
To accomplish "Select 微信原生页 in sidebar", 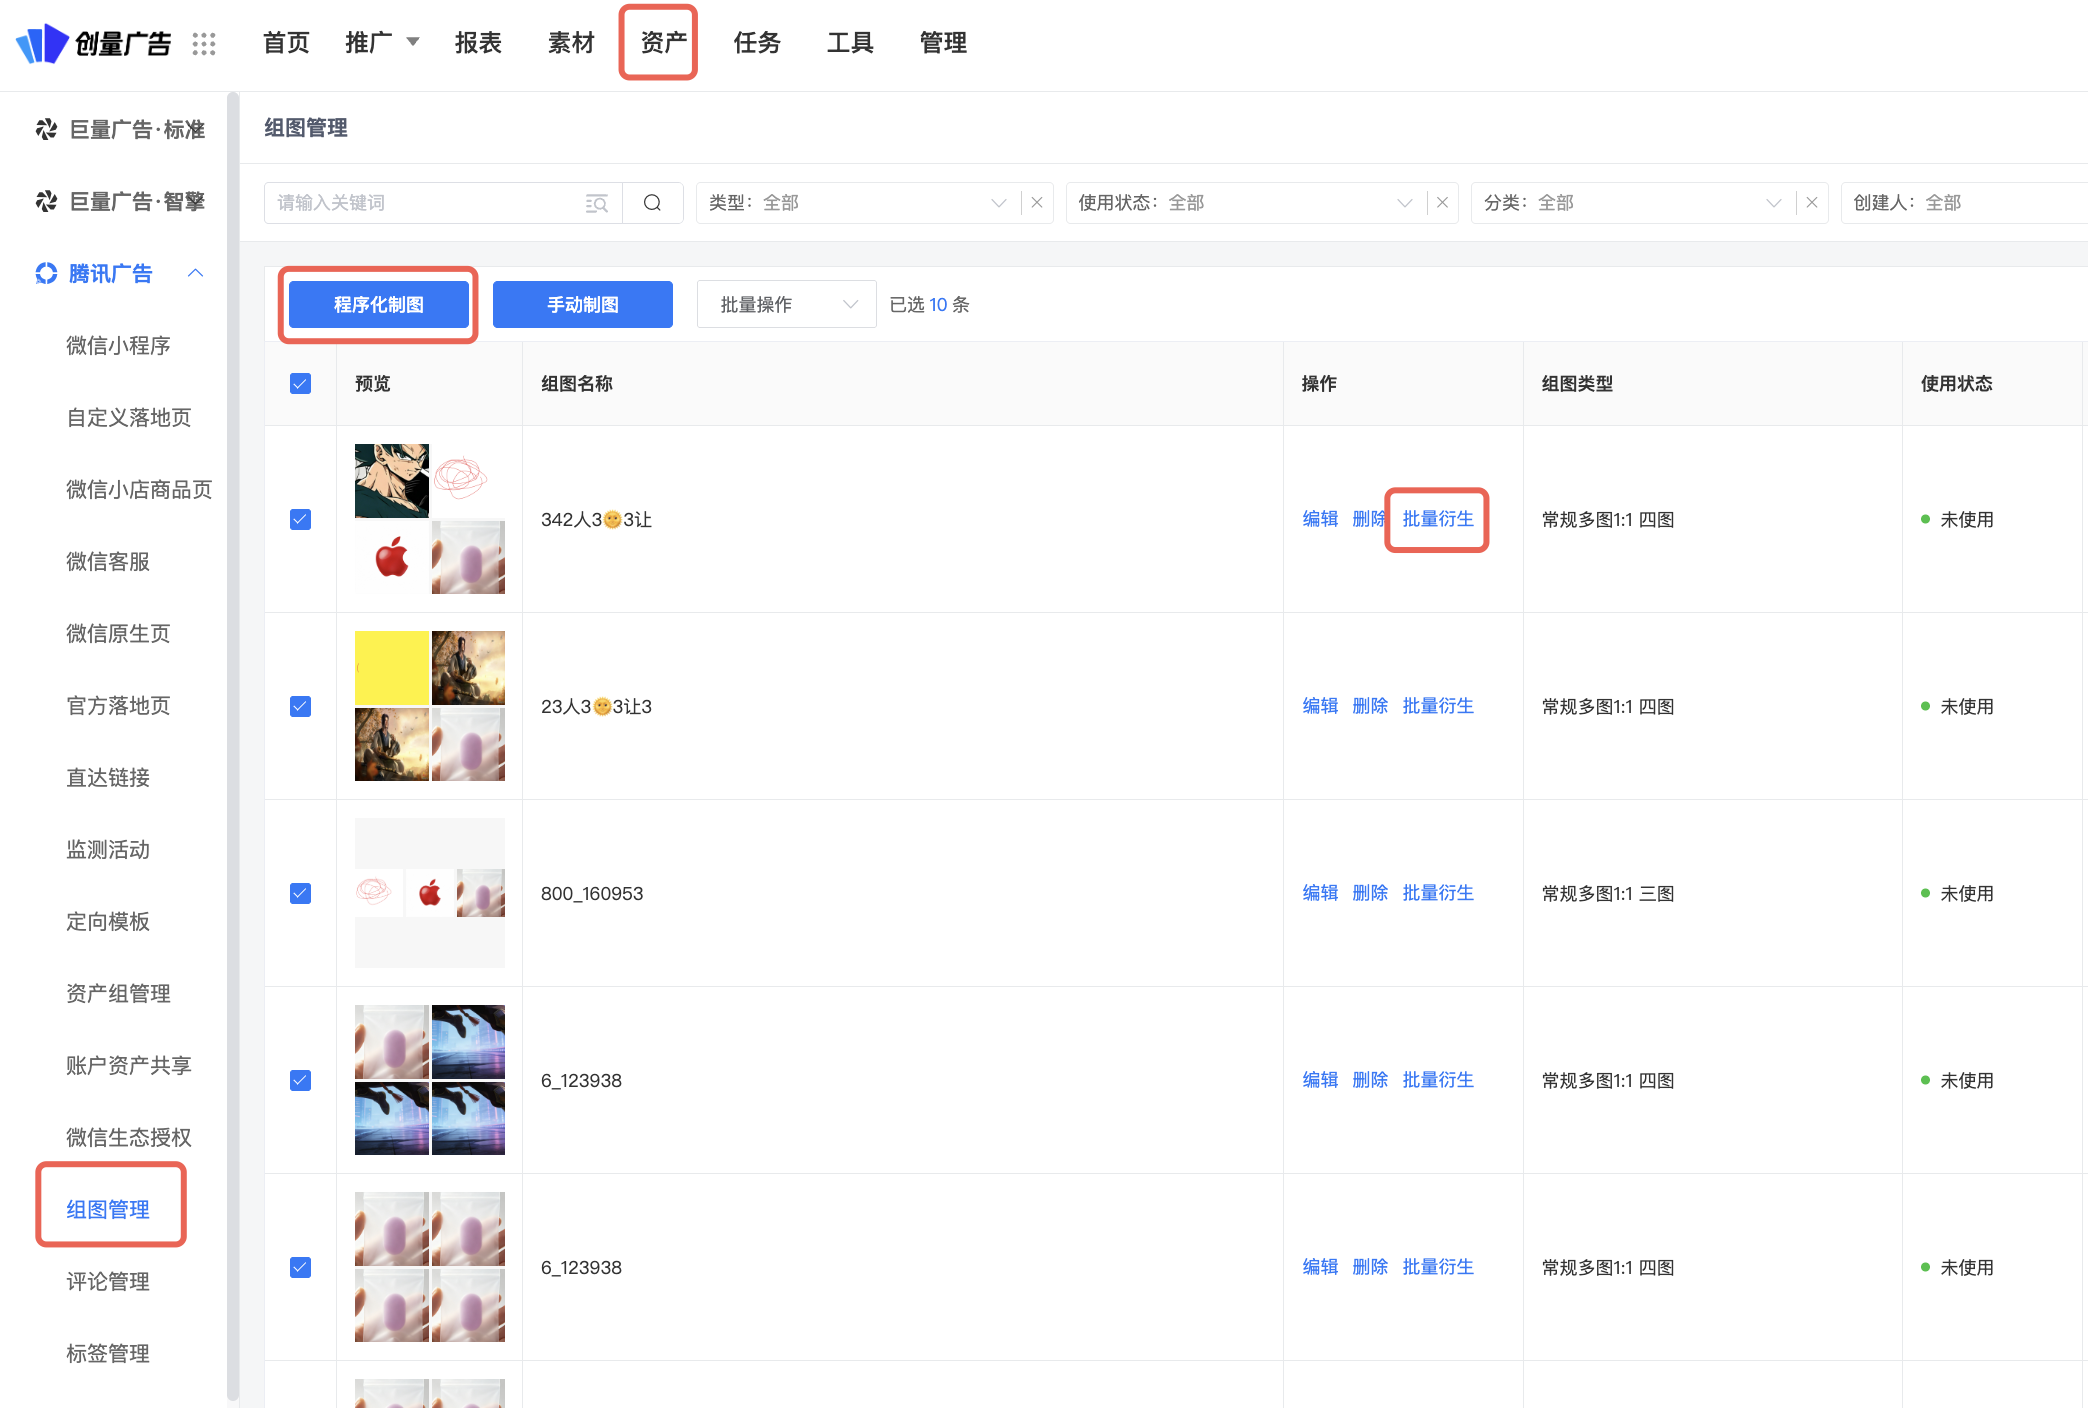I will (x=118, y=633).
